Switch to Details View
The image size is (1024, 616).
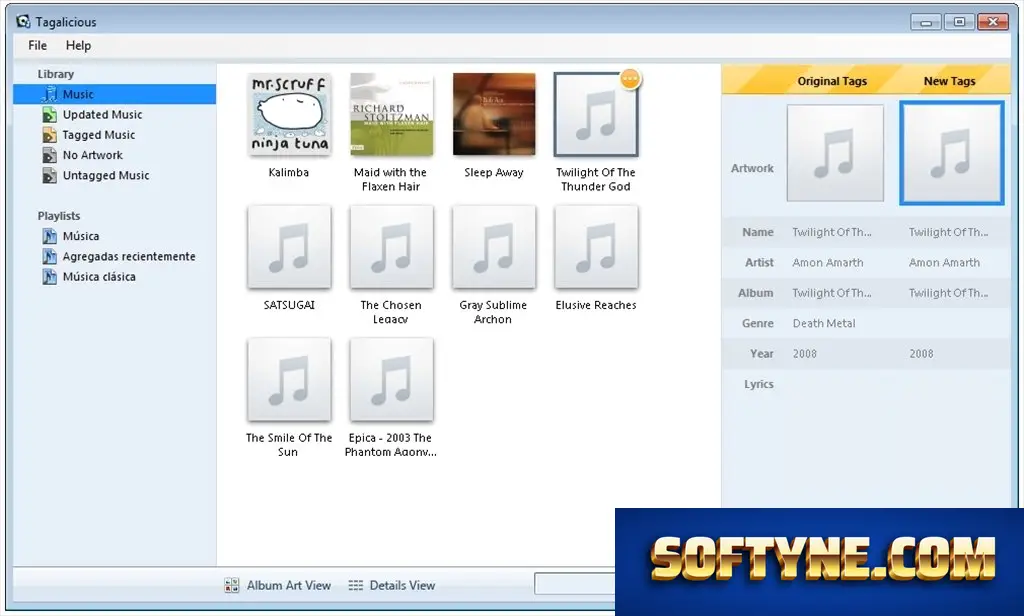(392, 585)
